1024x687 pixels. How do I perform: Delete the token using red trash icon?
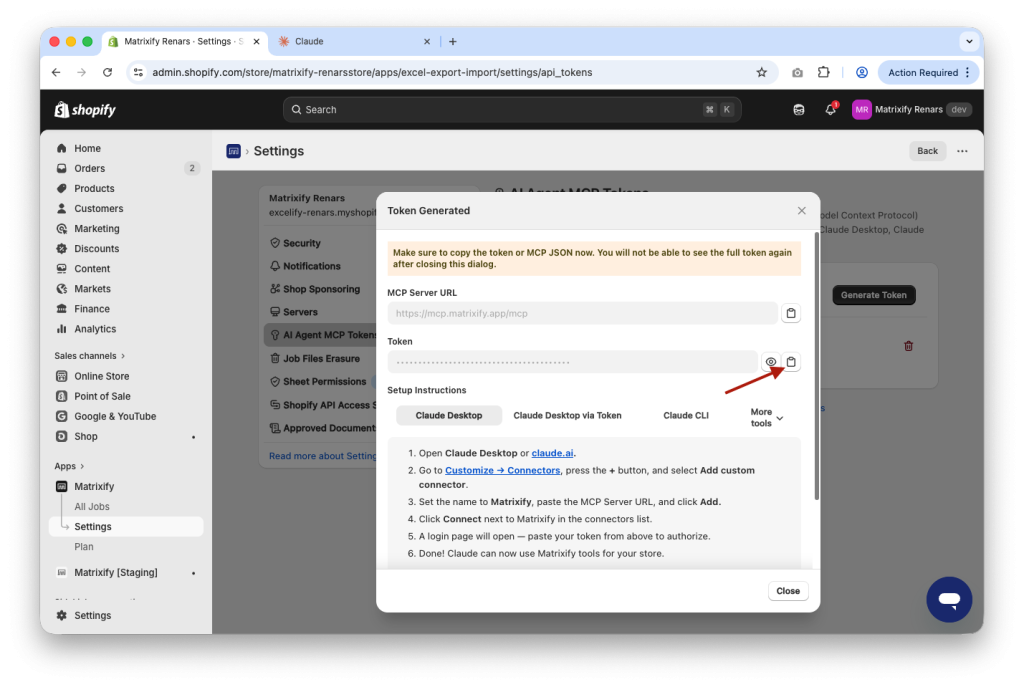908,345
